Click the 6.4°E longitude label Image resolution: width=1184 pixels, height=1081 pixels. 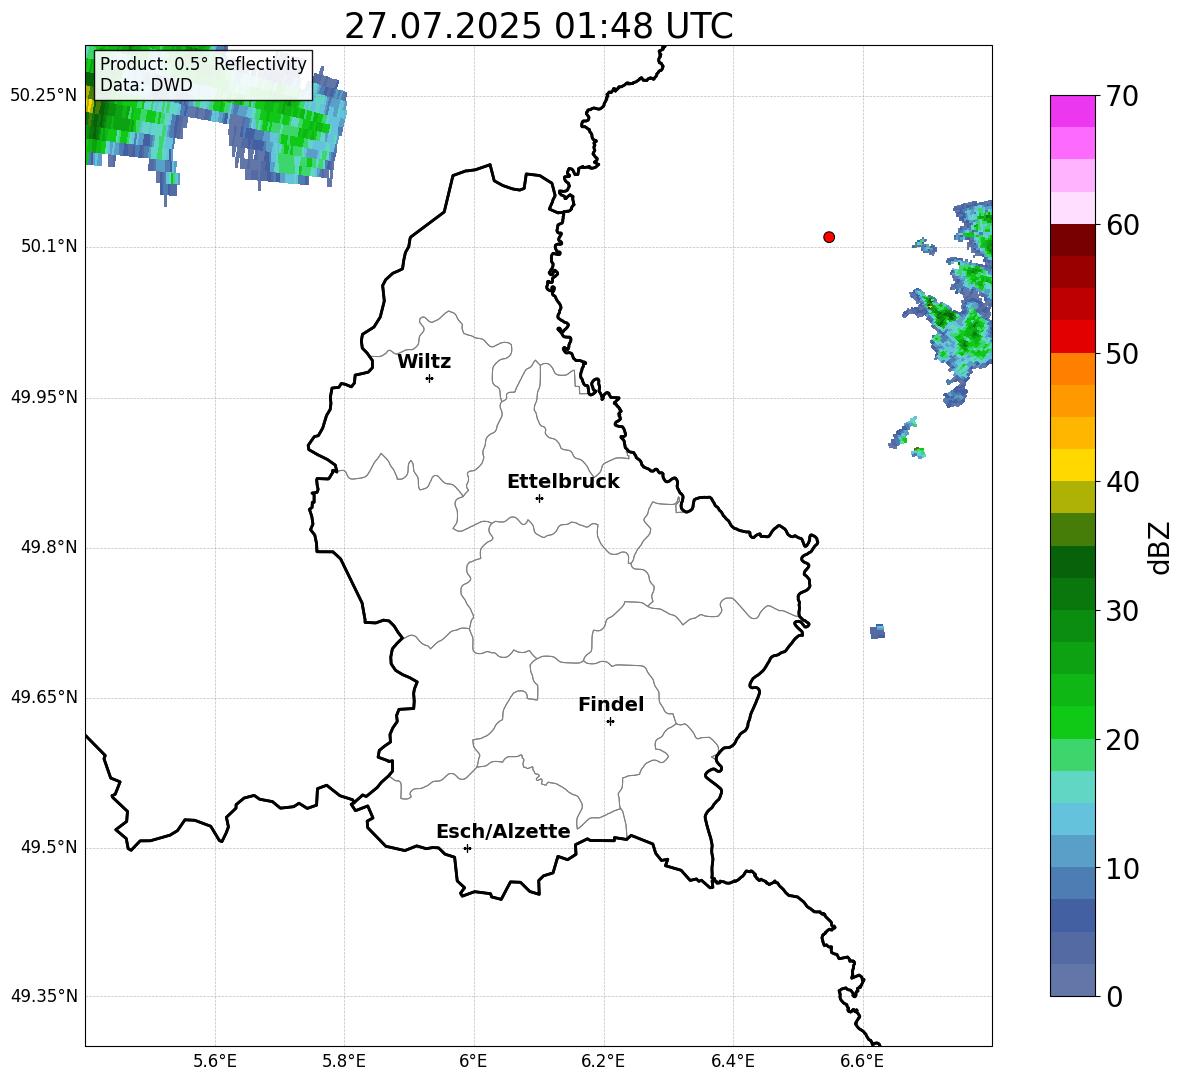pyautogui.click(x=732, y=1061)
